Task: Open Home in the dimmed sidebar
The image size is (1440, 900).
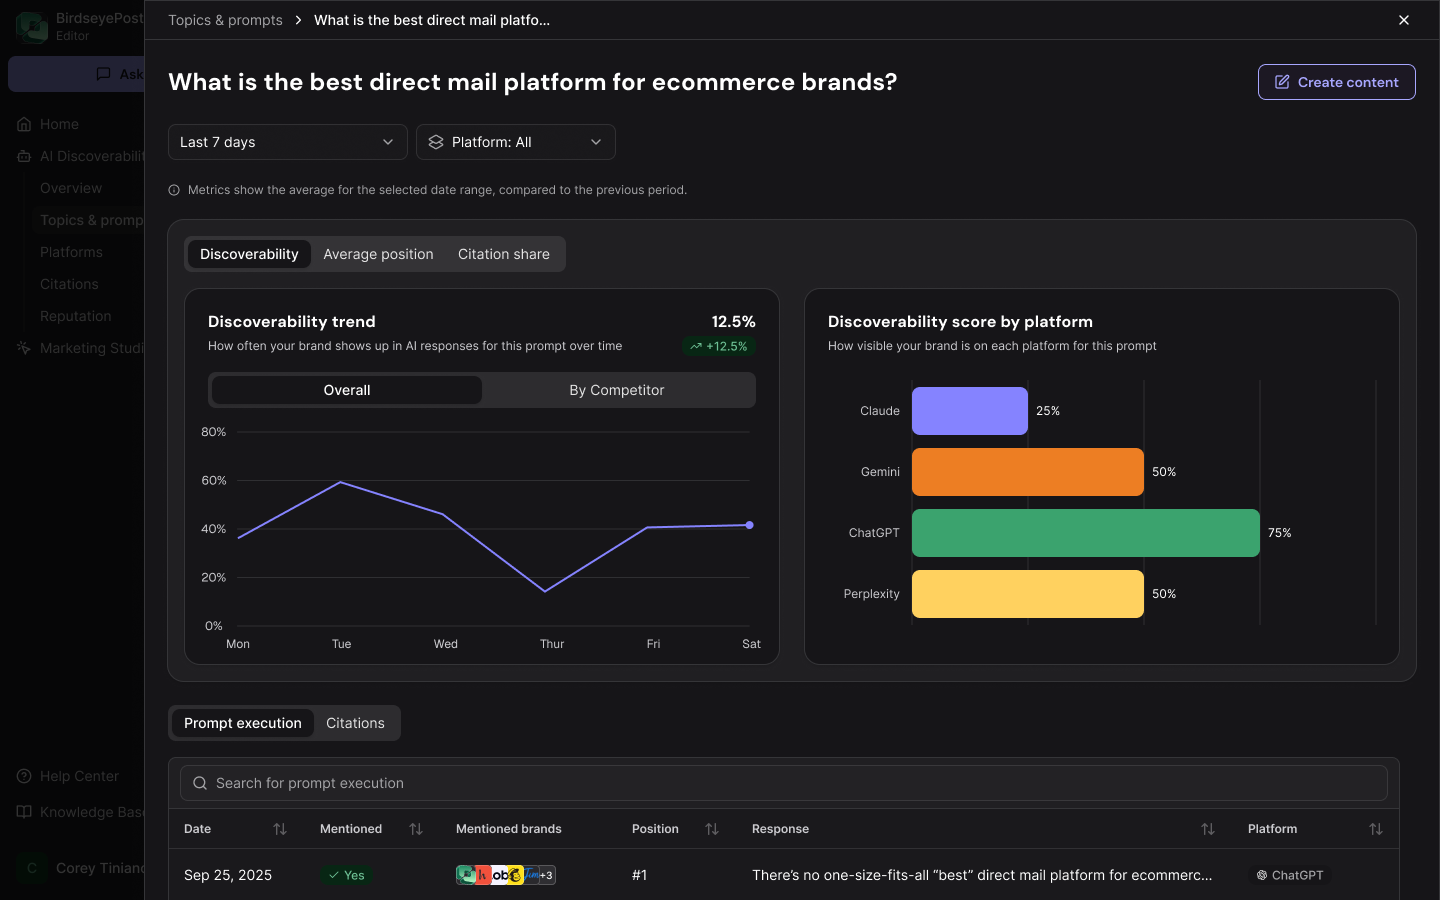Action: [x=59, y=124]
